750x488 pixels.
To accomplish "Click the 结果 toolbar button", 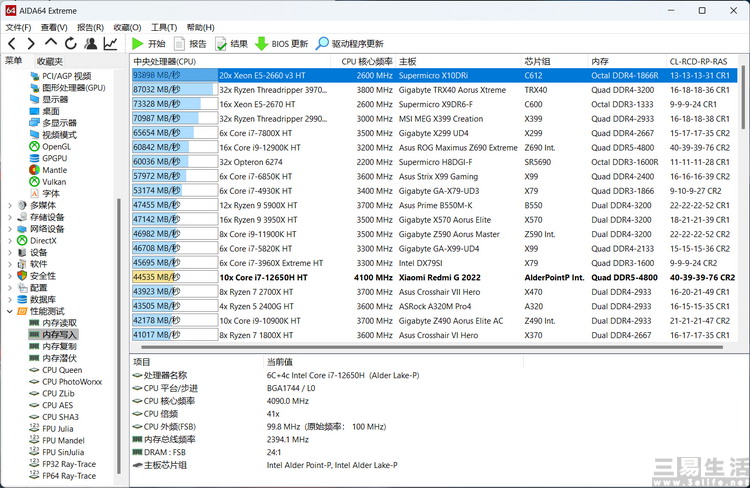I will point(231,44).
